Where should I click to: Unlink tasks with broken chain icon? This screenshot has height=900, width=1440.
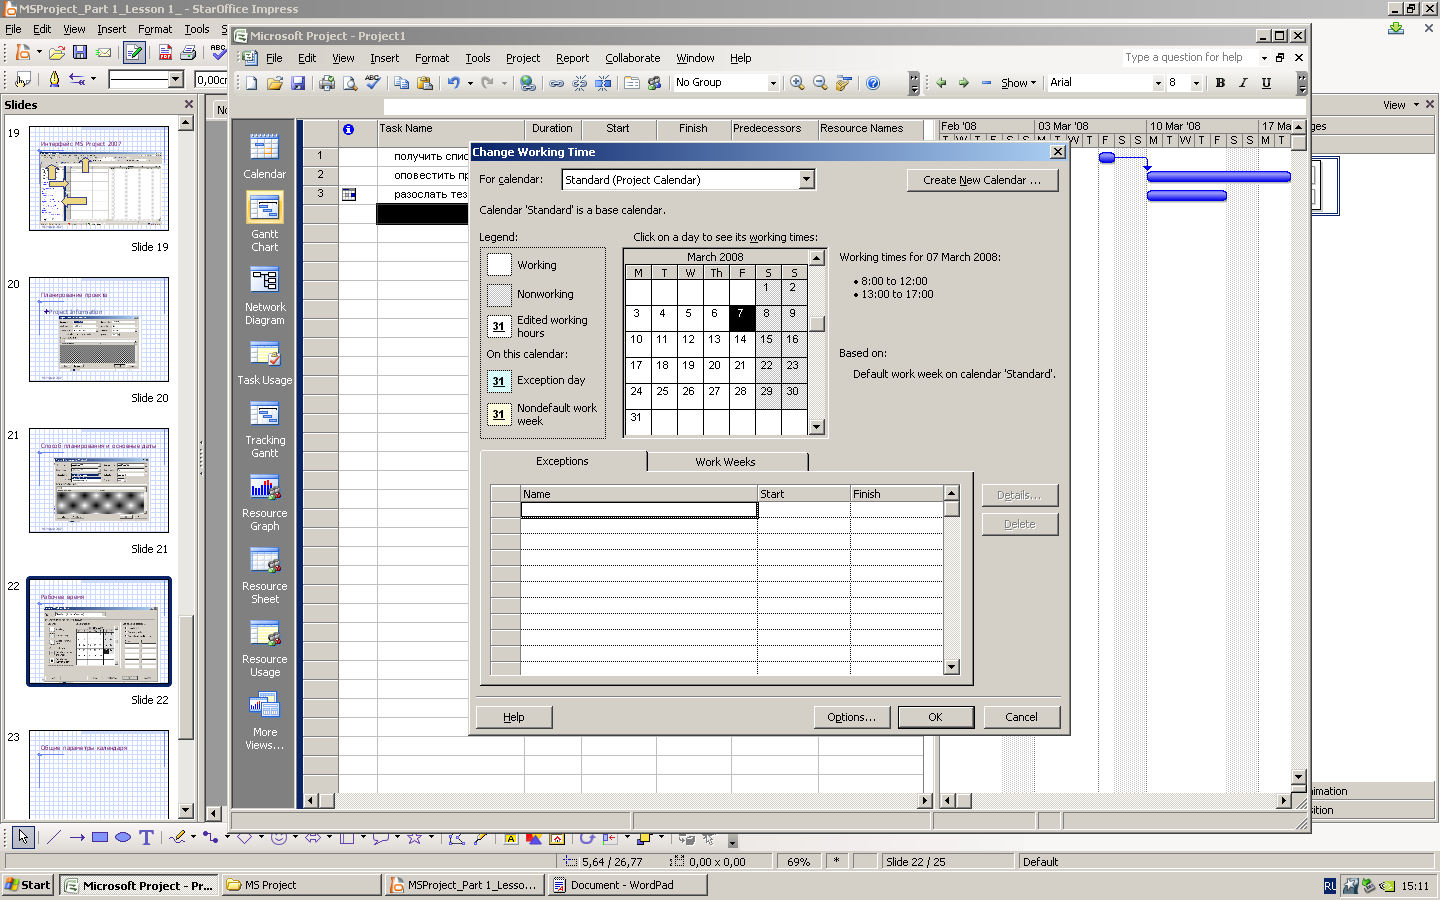579,83
